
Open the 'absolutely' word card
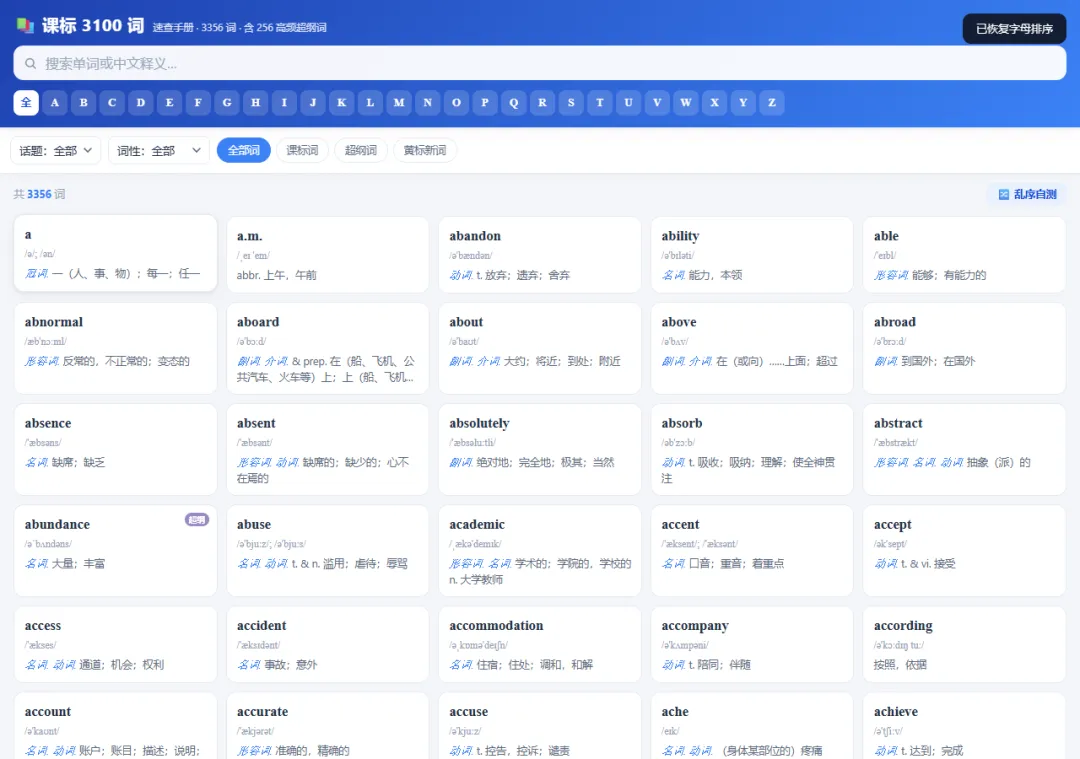tap(540, 450)
